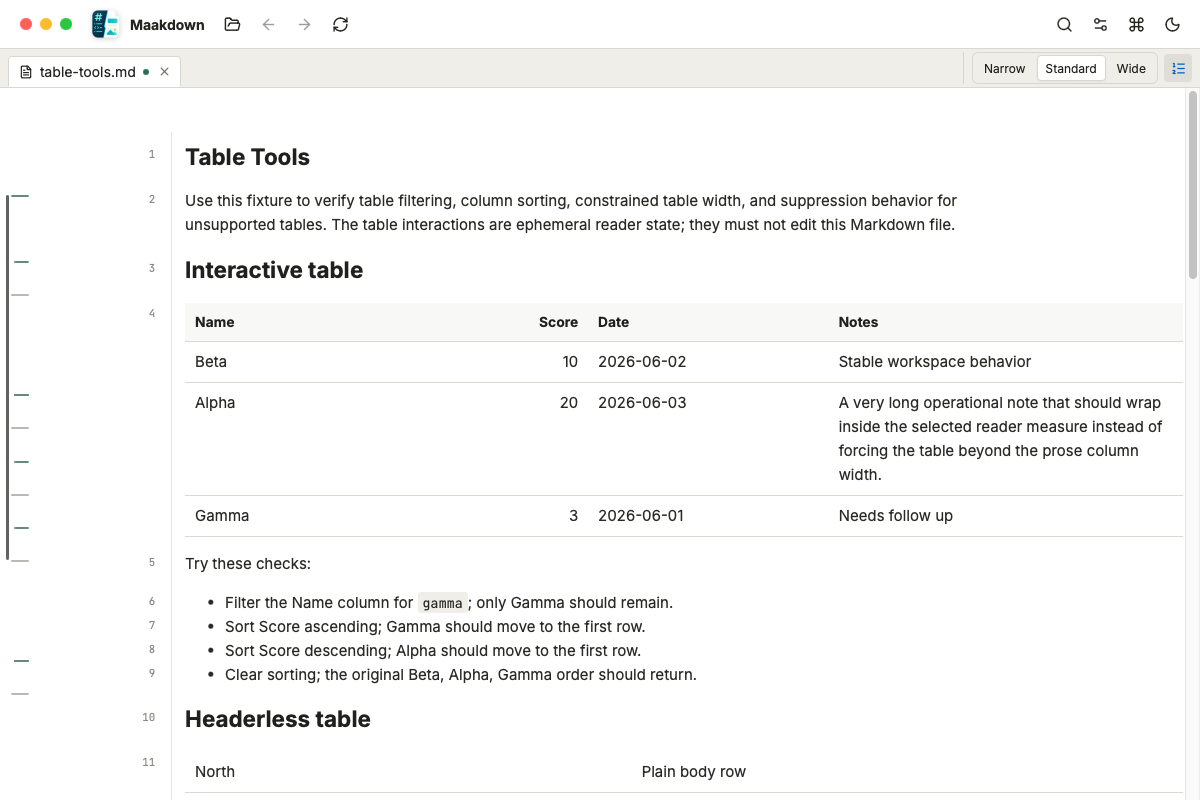Switch reader width to Narrow
Image resolution: width=1200 pixels, height=800 pixels.
pos(1004,68)
